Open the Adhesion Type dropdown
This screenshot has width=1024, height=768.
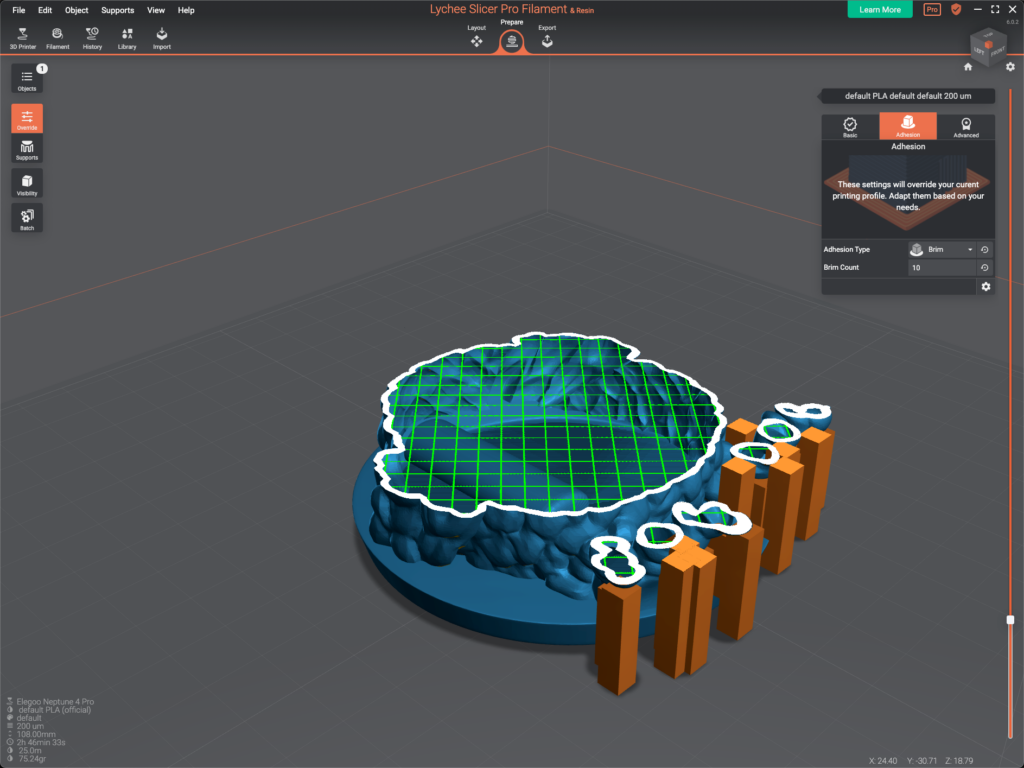pos(941,249)
